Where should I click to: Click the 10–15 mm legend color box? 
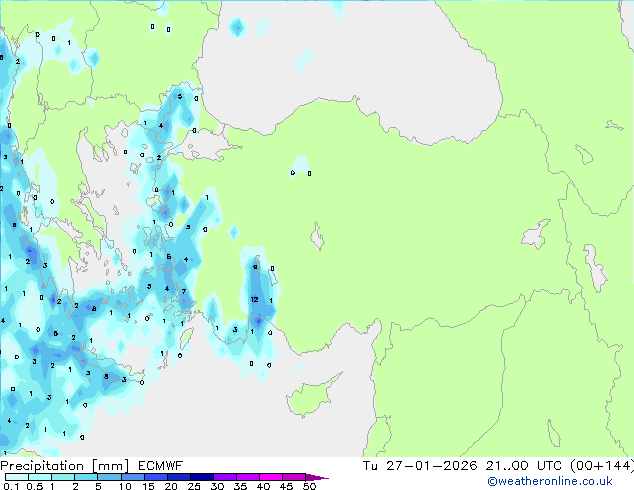click(x=133, y=477)
